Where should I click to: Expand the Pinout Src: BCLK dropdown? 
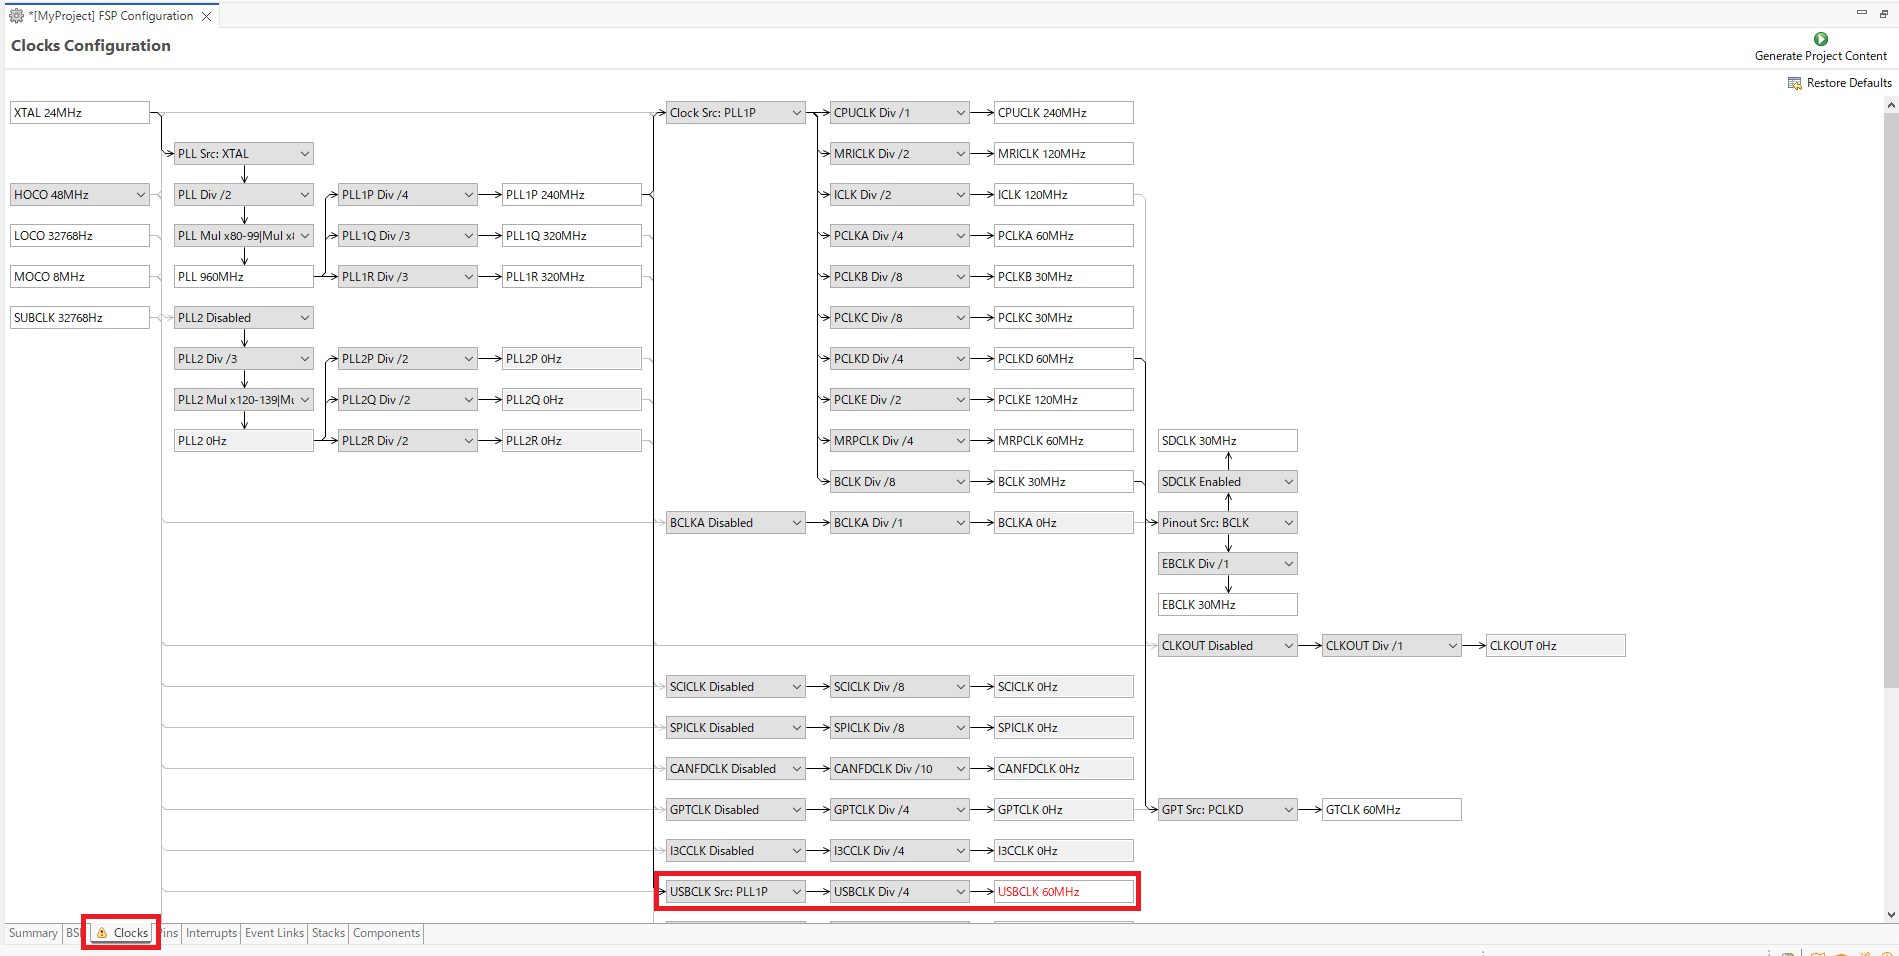click(x=1228, y=523)
